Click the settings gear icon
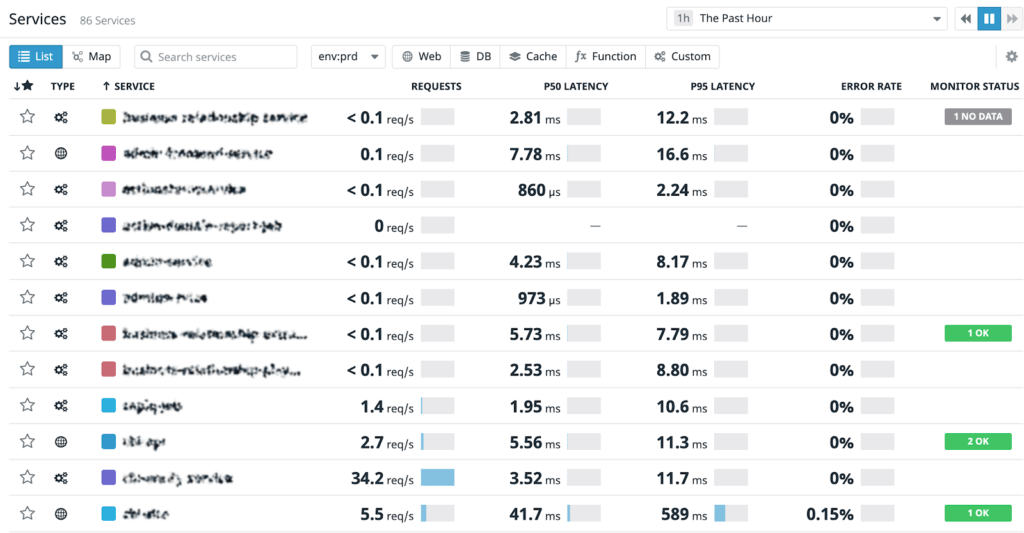The height and width of the screenshot is (533, 1024). (1012, 57)
